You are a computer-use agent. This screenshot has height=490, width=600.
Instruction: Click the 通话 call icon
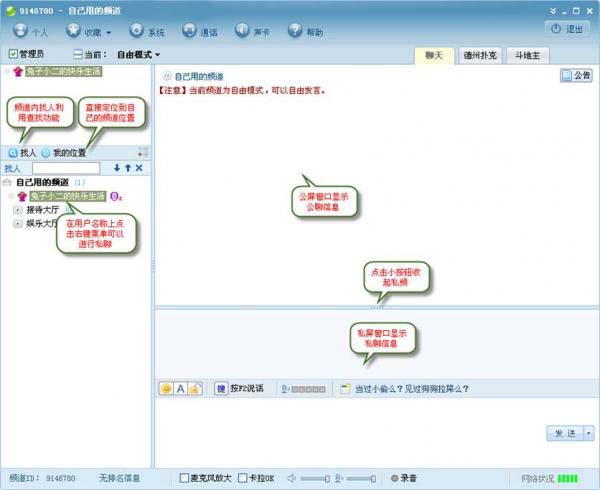(x=189, y=30)
